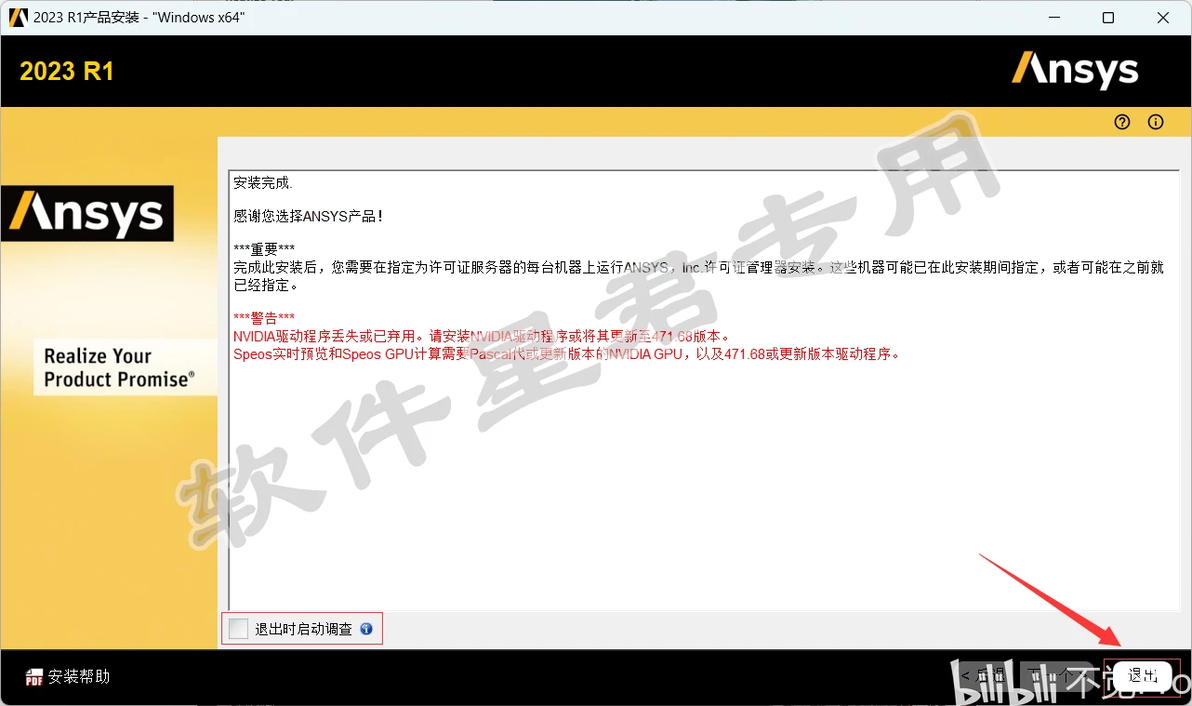1192x706 pixels.
Task: Minimize the installer window
Action: pos(1054,17)
